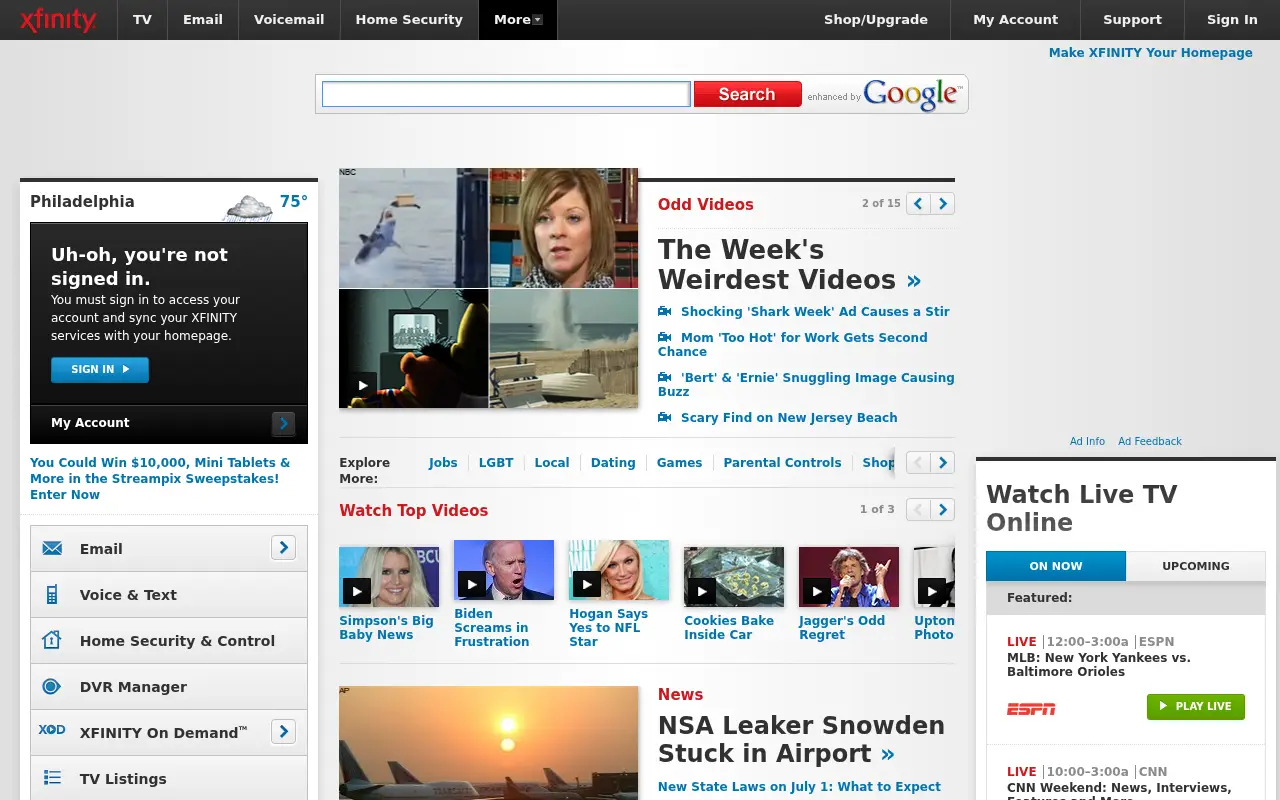Click the XOD On Demand icon
The image size is (1280, 800).
coord(52,730)
